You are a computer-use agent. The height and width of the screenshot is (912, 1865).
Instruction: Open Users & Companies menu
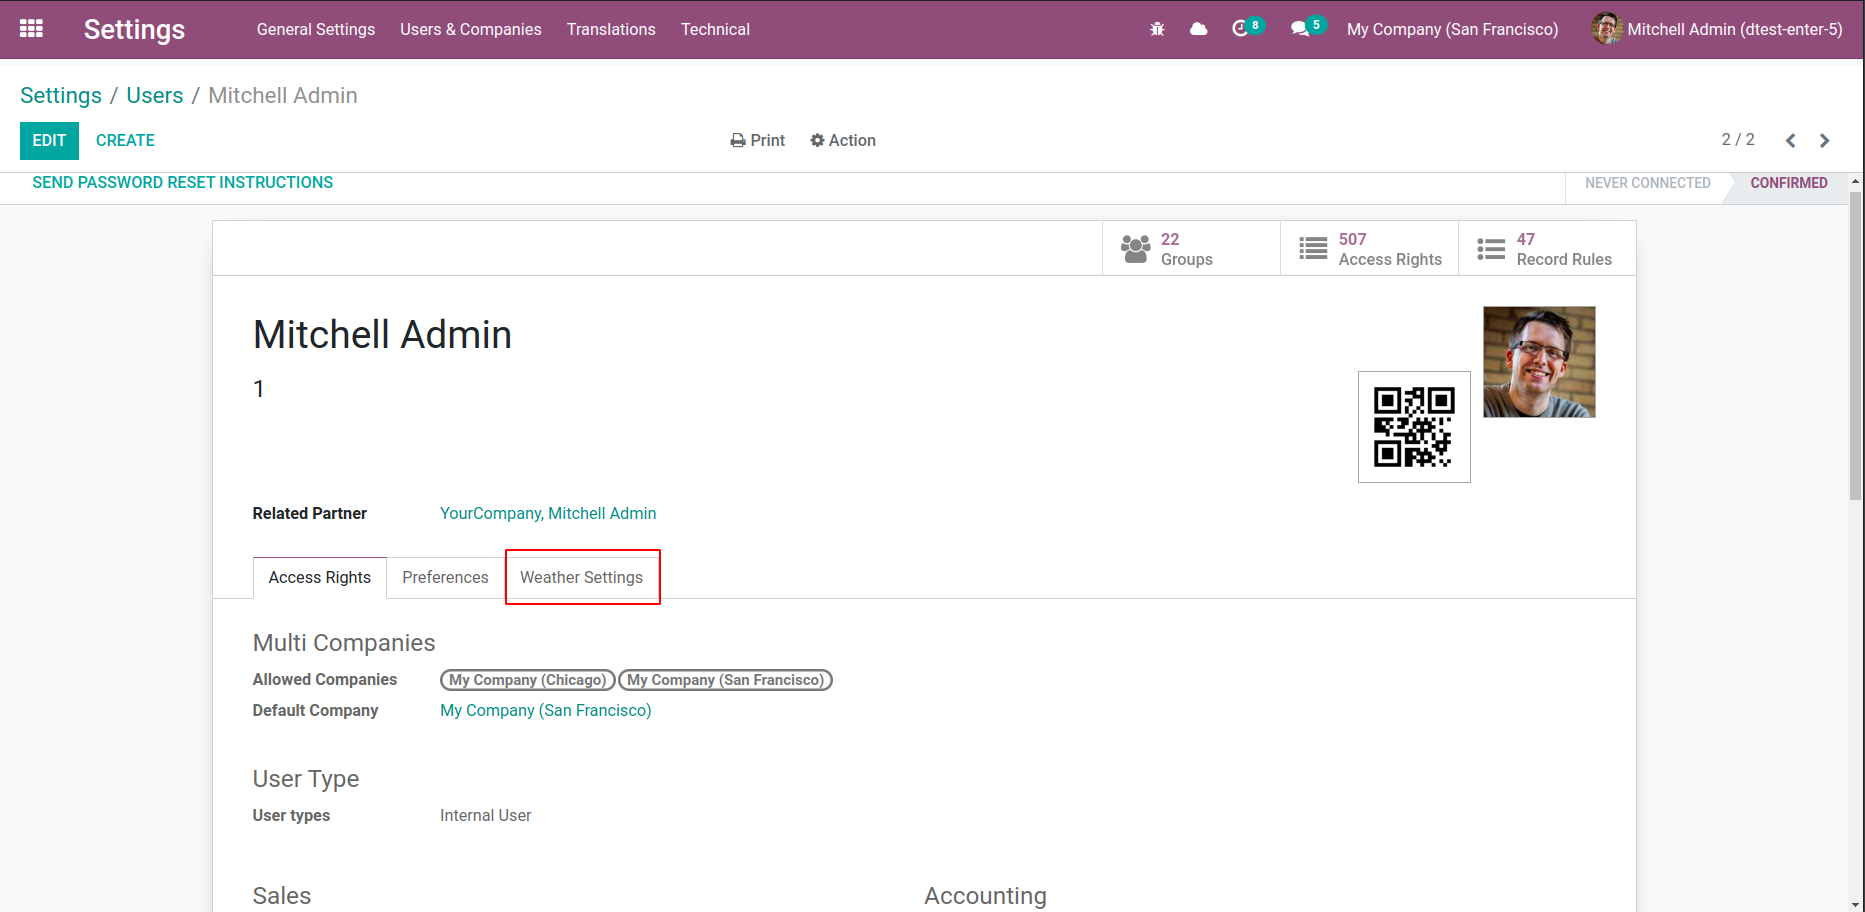point(471,29)
